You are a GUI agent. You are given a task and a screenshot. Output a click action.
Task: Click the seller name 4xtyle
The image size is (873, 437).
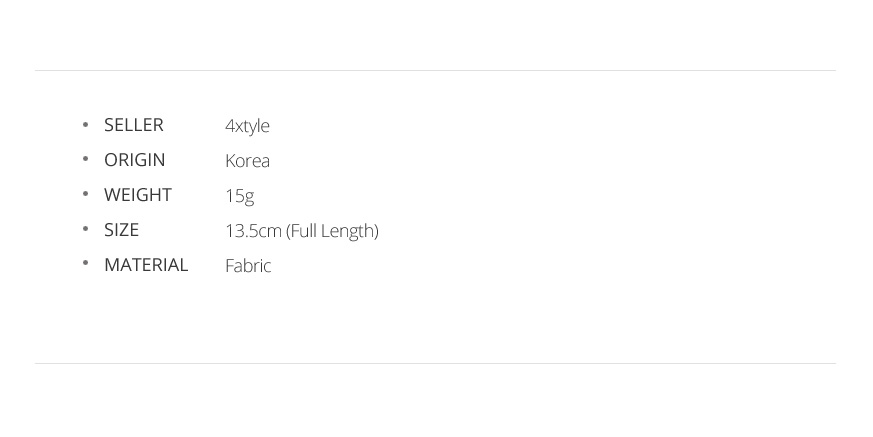[247, 126]
